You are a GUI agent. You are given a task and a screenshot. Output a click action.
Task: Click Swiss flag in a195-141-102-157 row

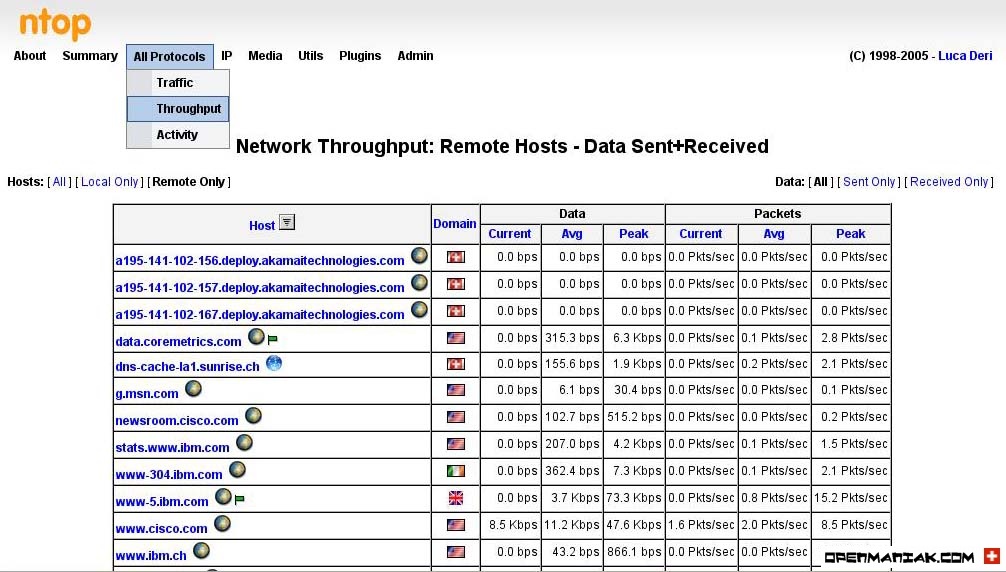pyautogui.click(x=456, y=284)
